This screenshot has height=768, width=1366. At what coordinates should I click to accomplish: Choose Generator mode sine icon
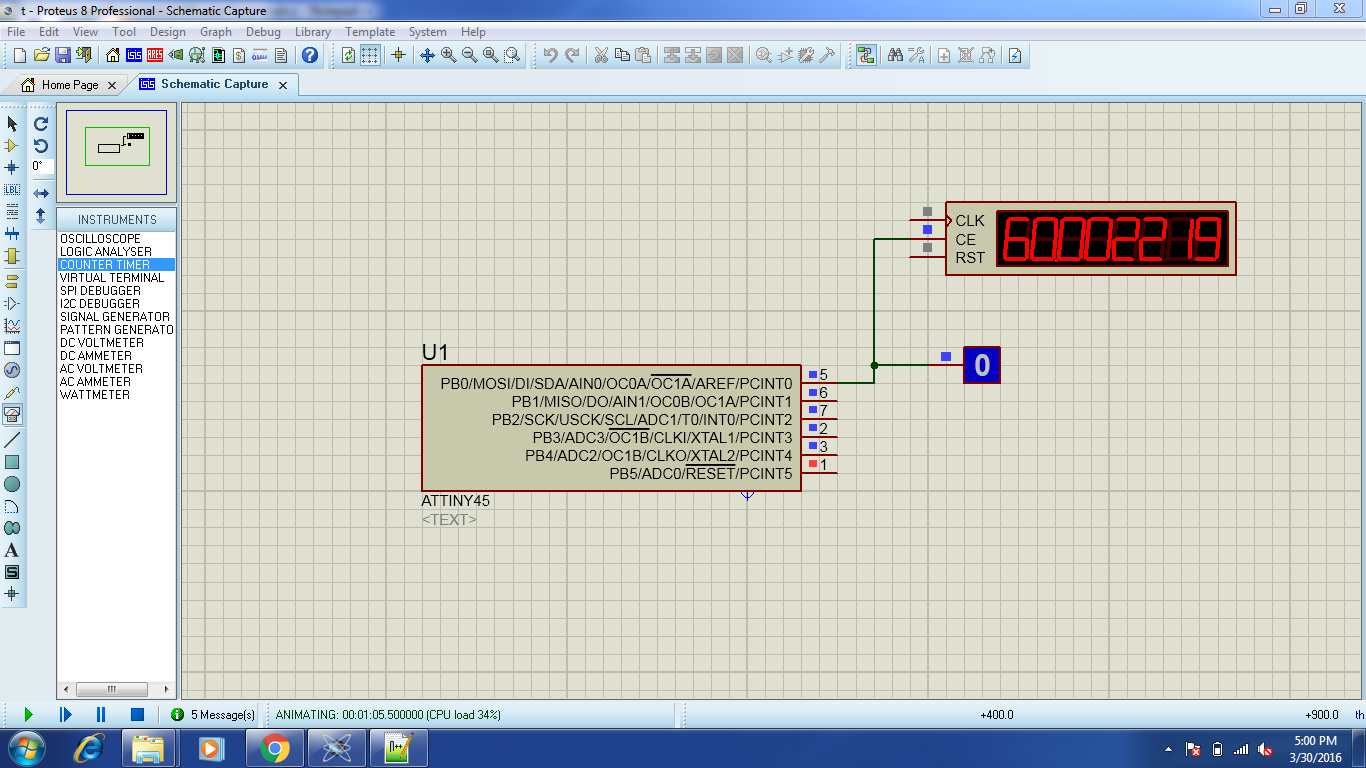[12, 370]
